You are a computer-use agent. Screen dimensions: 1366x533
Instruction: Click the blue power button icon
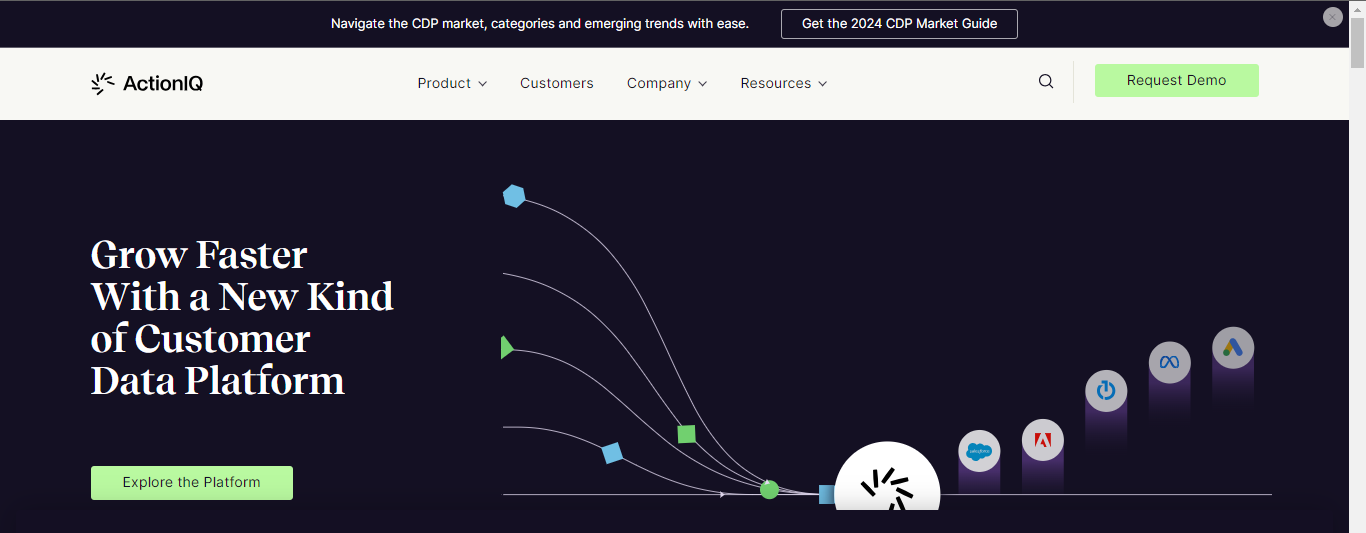(x=1106, y=391)
